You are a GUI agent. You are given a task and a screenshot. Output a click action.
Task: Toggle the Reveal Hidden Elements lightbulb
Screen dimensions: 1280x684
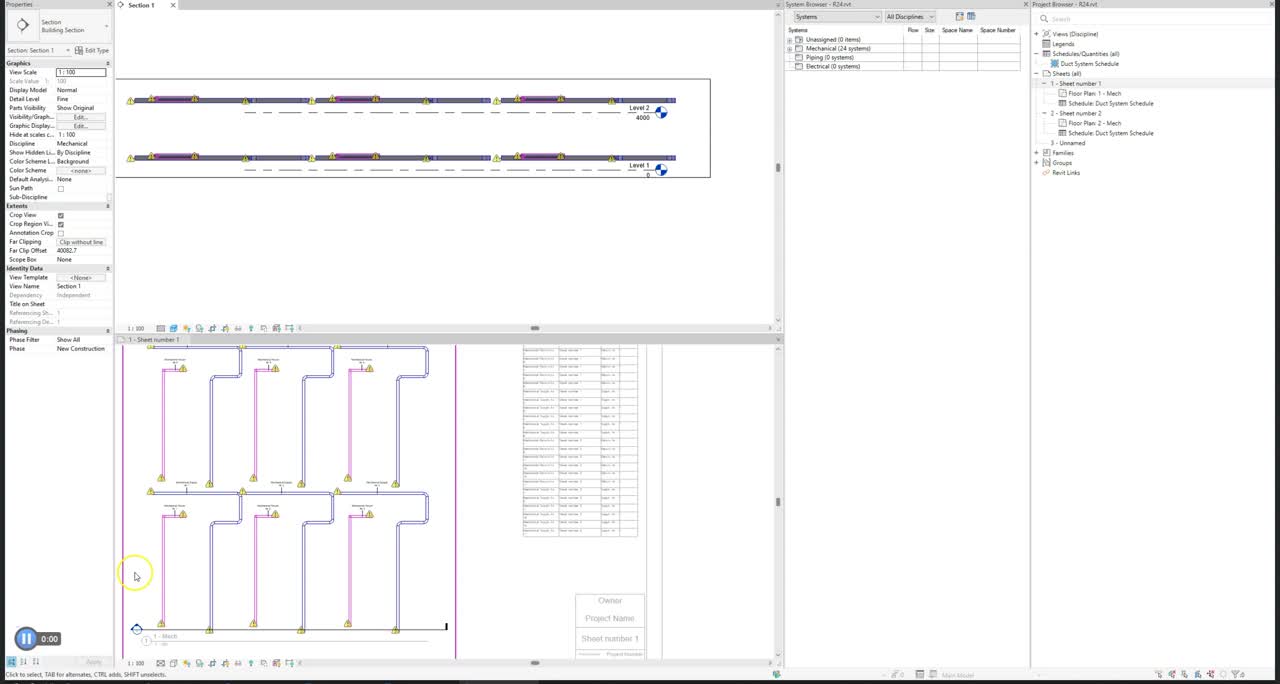pos(250,328)
